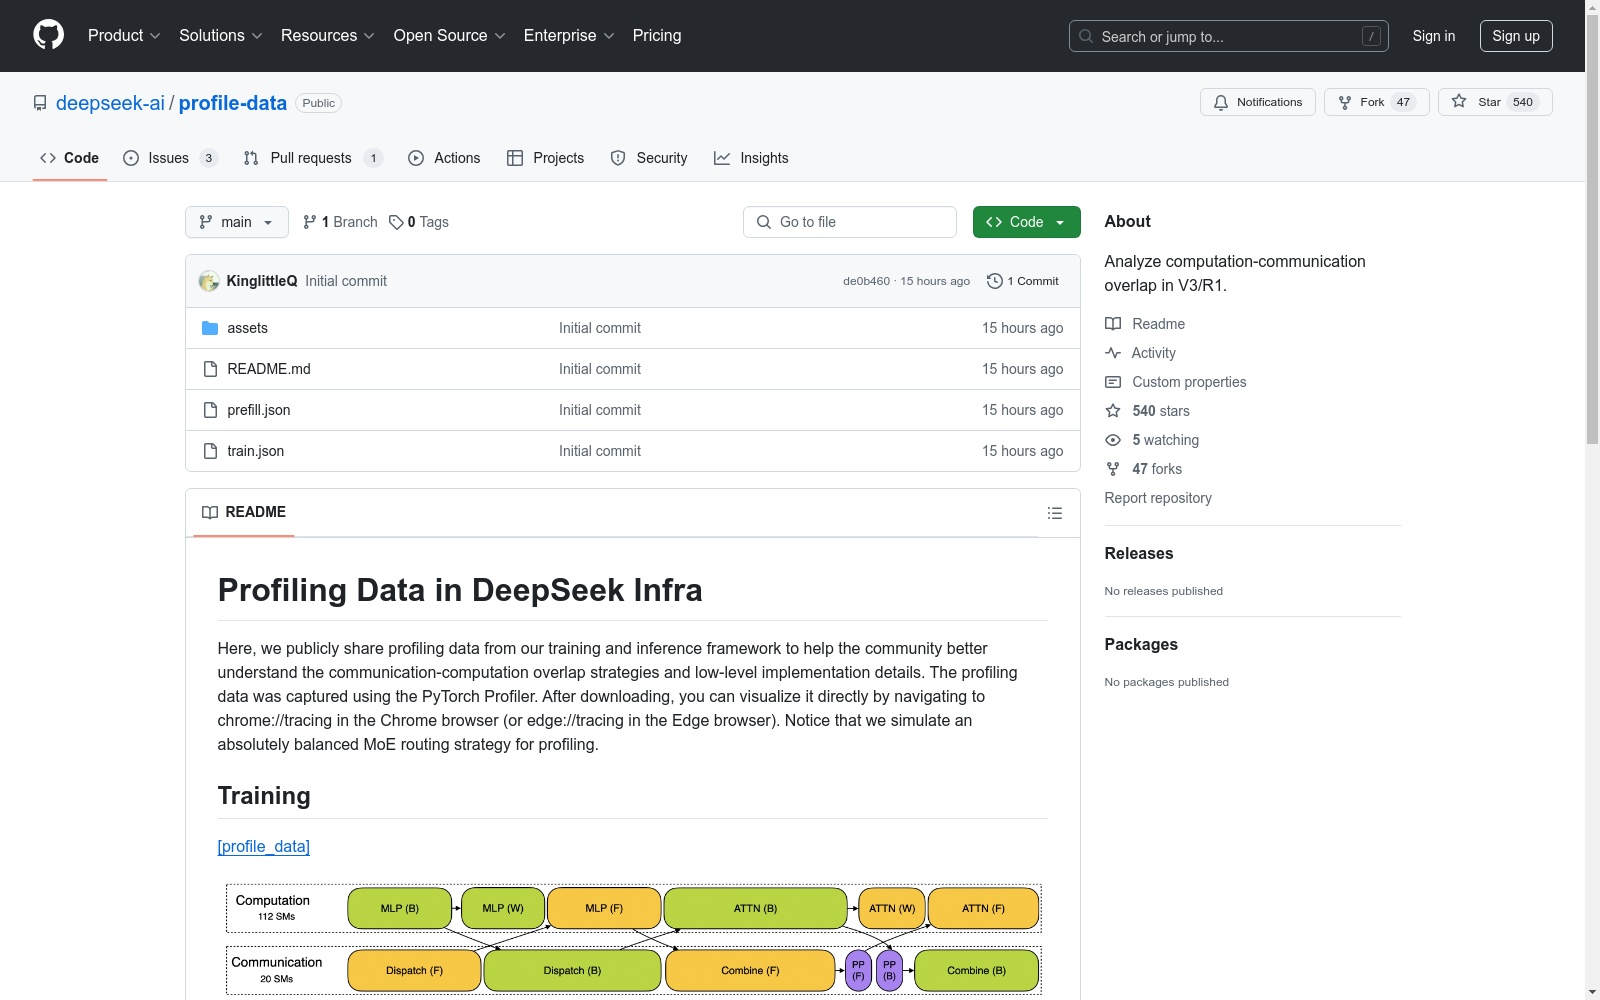Click the repository book icon beside deepseek-ai

click(40, 103)
